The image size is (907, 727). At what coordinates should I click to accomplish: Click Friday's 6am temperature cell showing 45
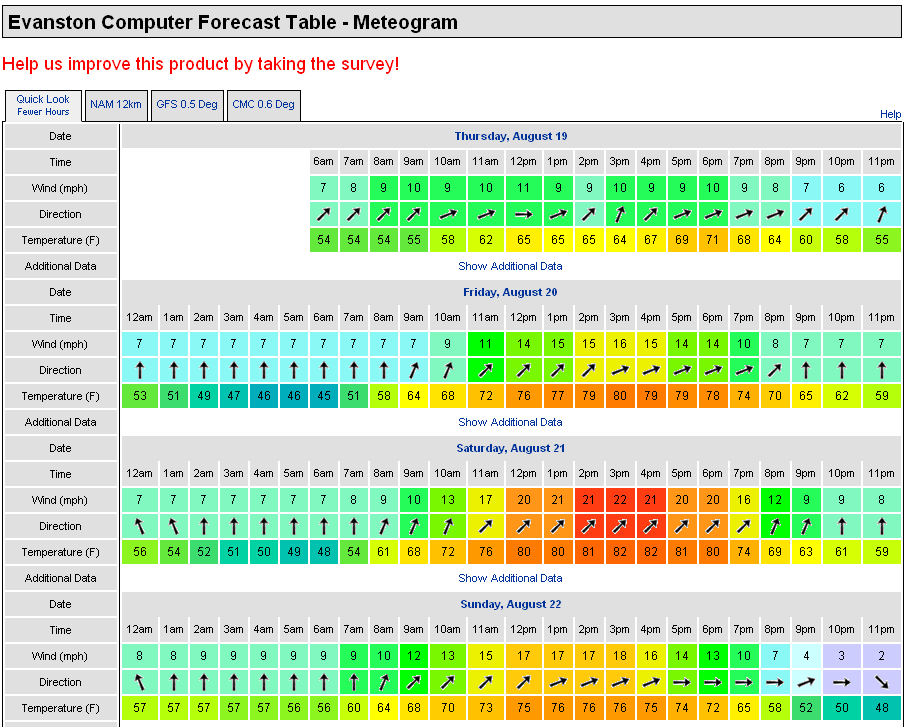pos(323,396)
